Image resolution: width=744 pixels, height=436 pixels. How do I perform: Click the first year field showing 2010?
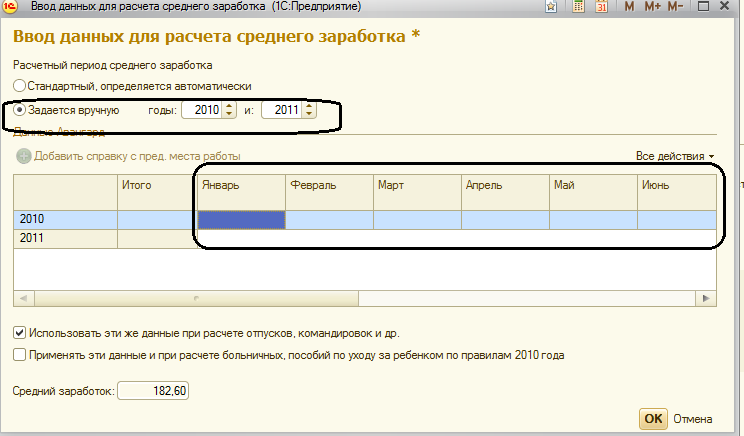[202, 110]
